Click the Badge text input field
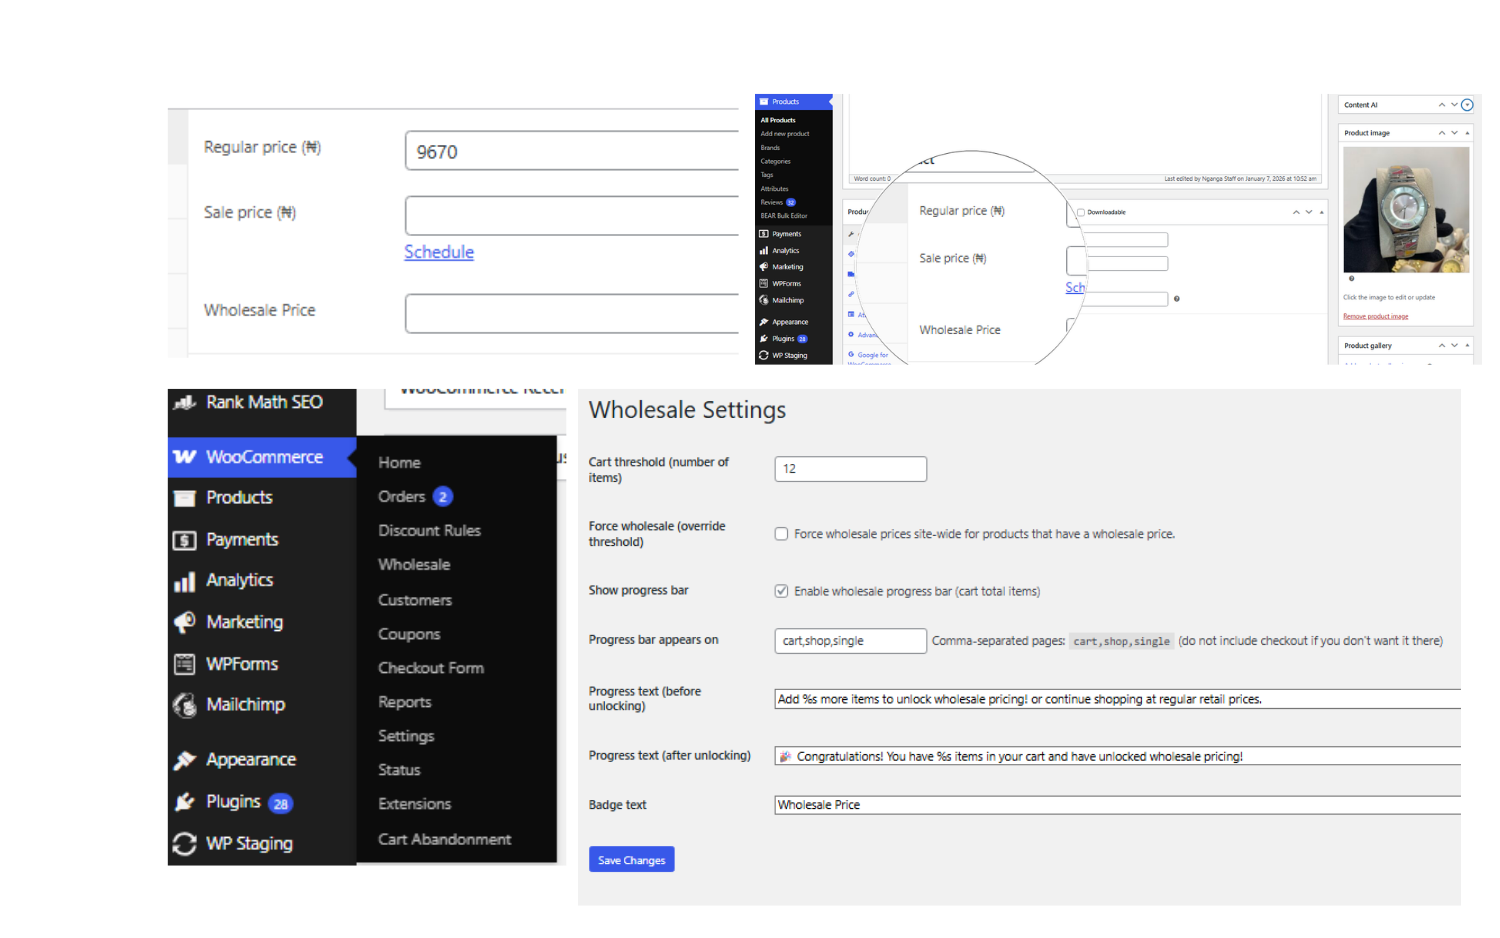The height and width of the screenshot is (938, 1500). (x=1118, y=805)
